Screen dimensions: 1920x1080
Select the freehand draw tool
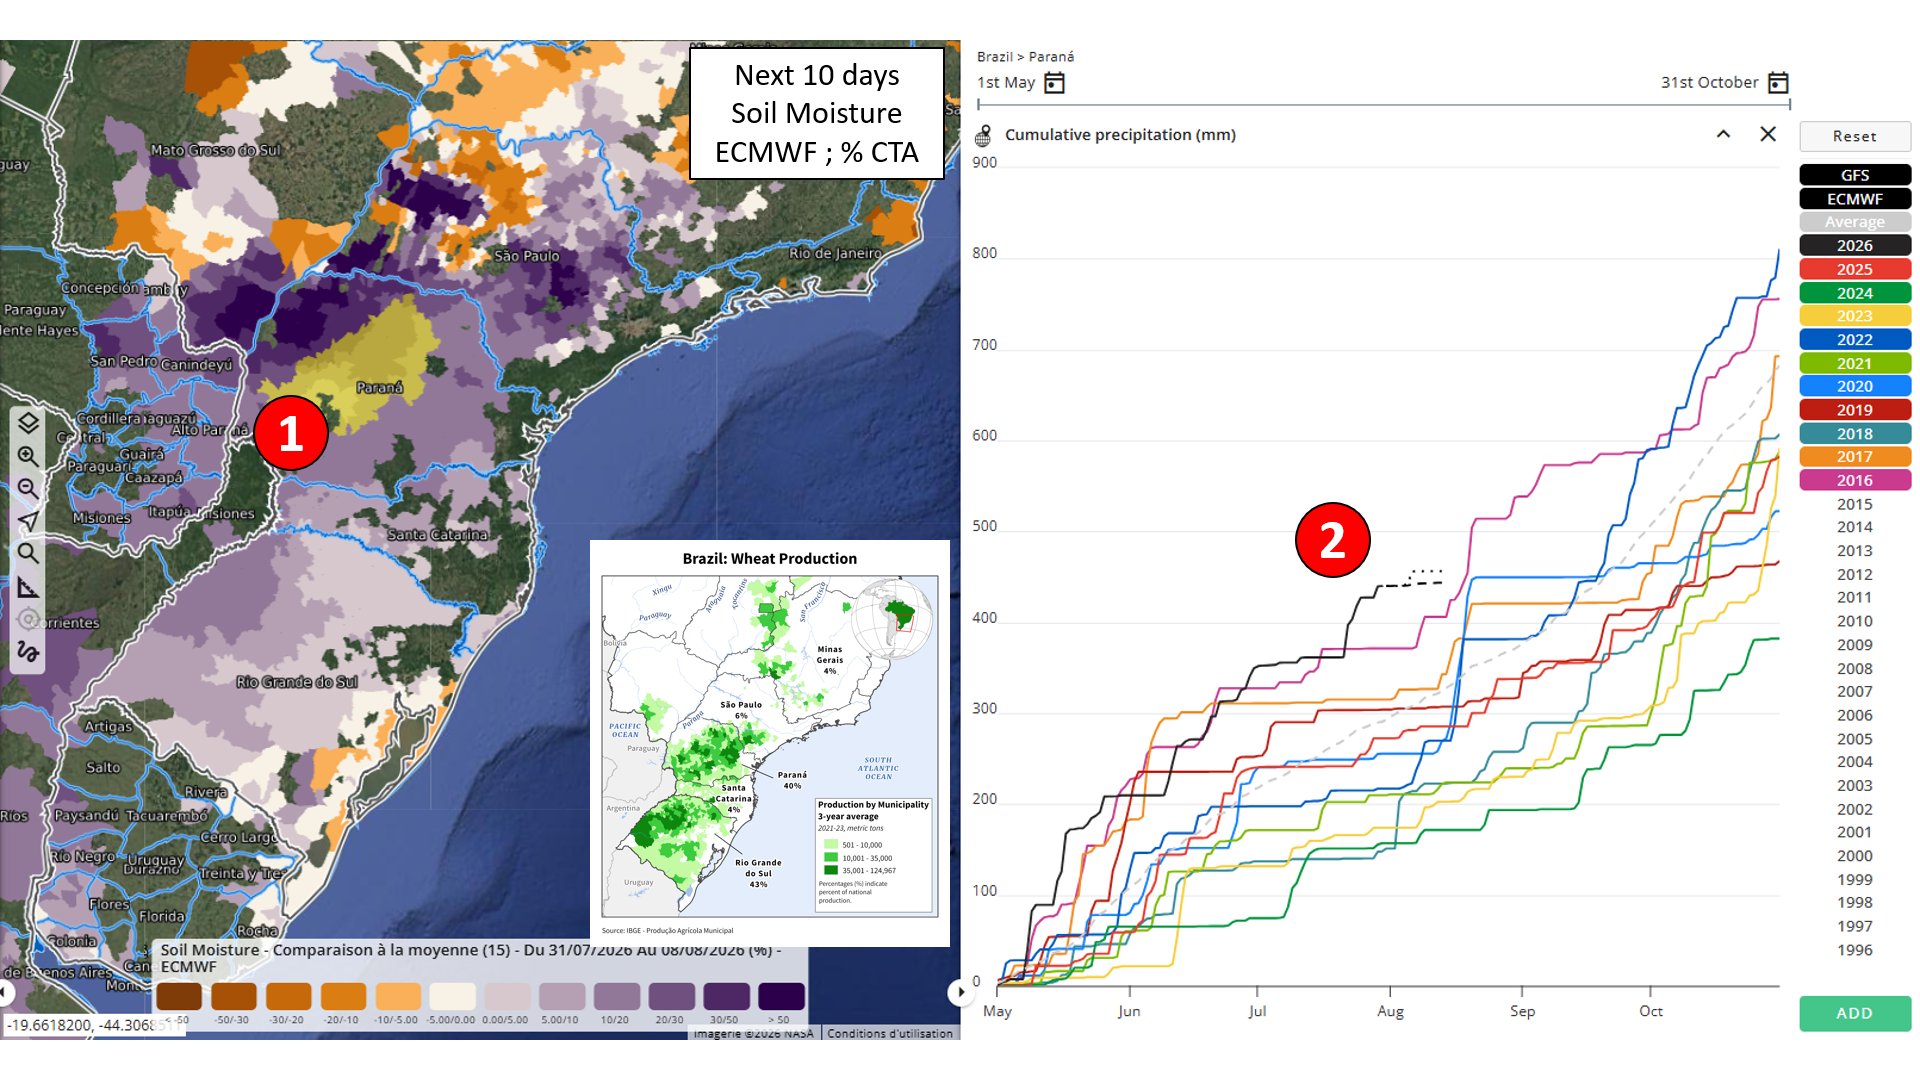click(x=28, y=652)
